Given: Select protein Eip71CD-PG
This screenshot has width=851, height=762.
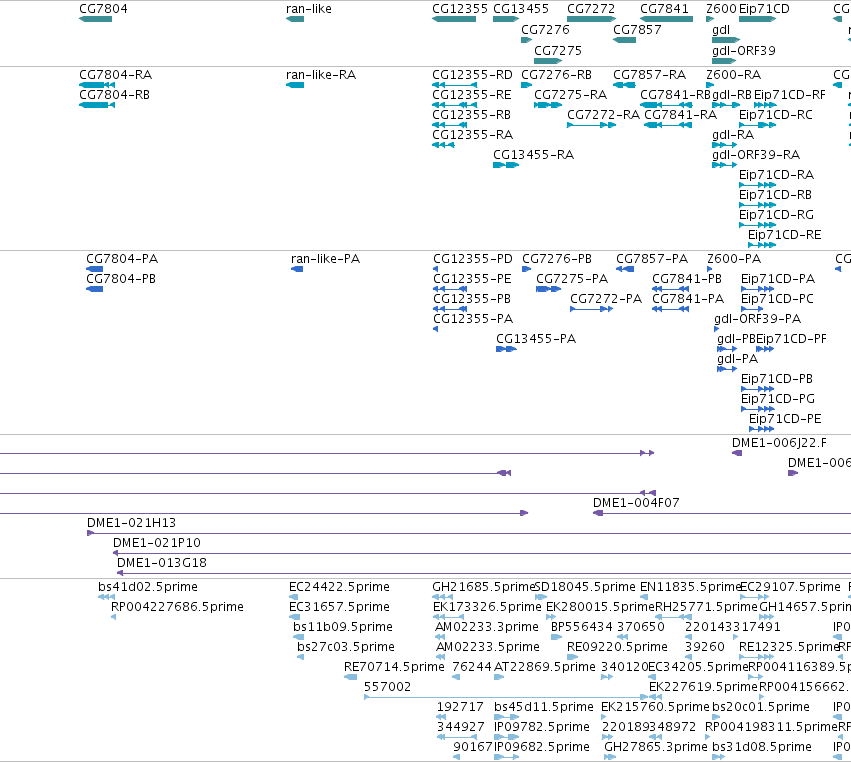Looking at the screenshot, I should (x=778, y=399).
